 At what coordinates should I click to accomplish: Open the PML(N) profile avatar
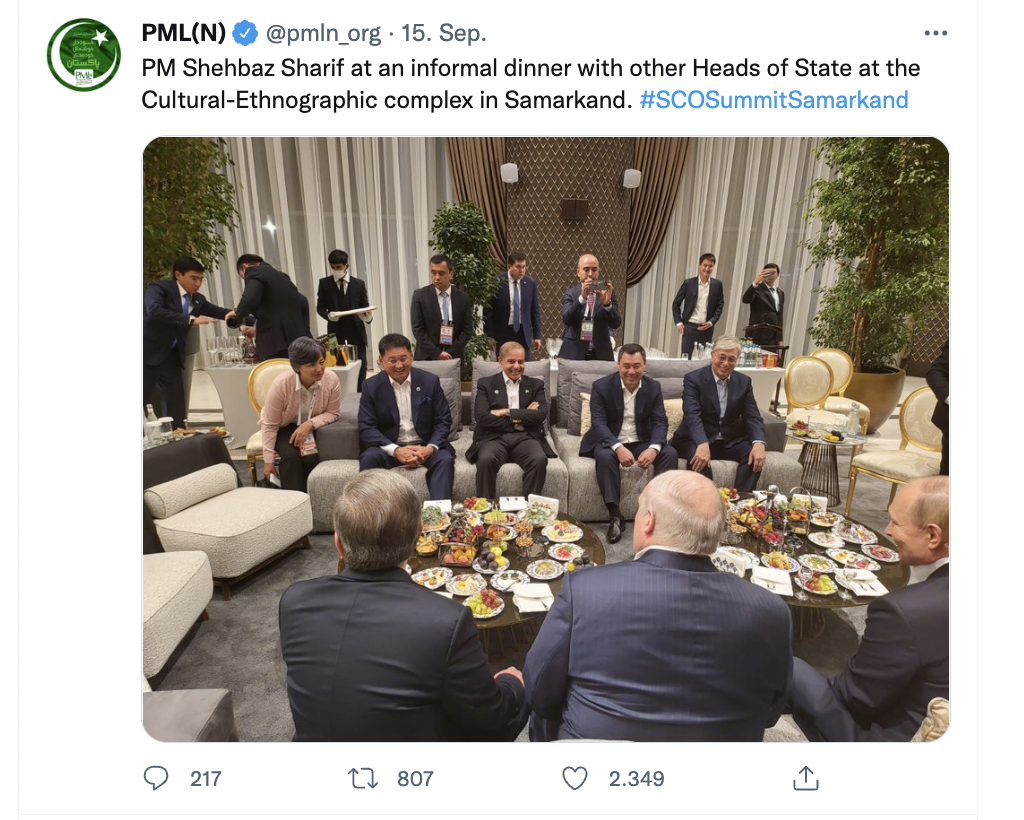point(84,55)
